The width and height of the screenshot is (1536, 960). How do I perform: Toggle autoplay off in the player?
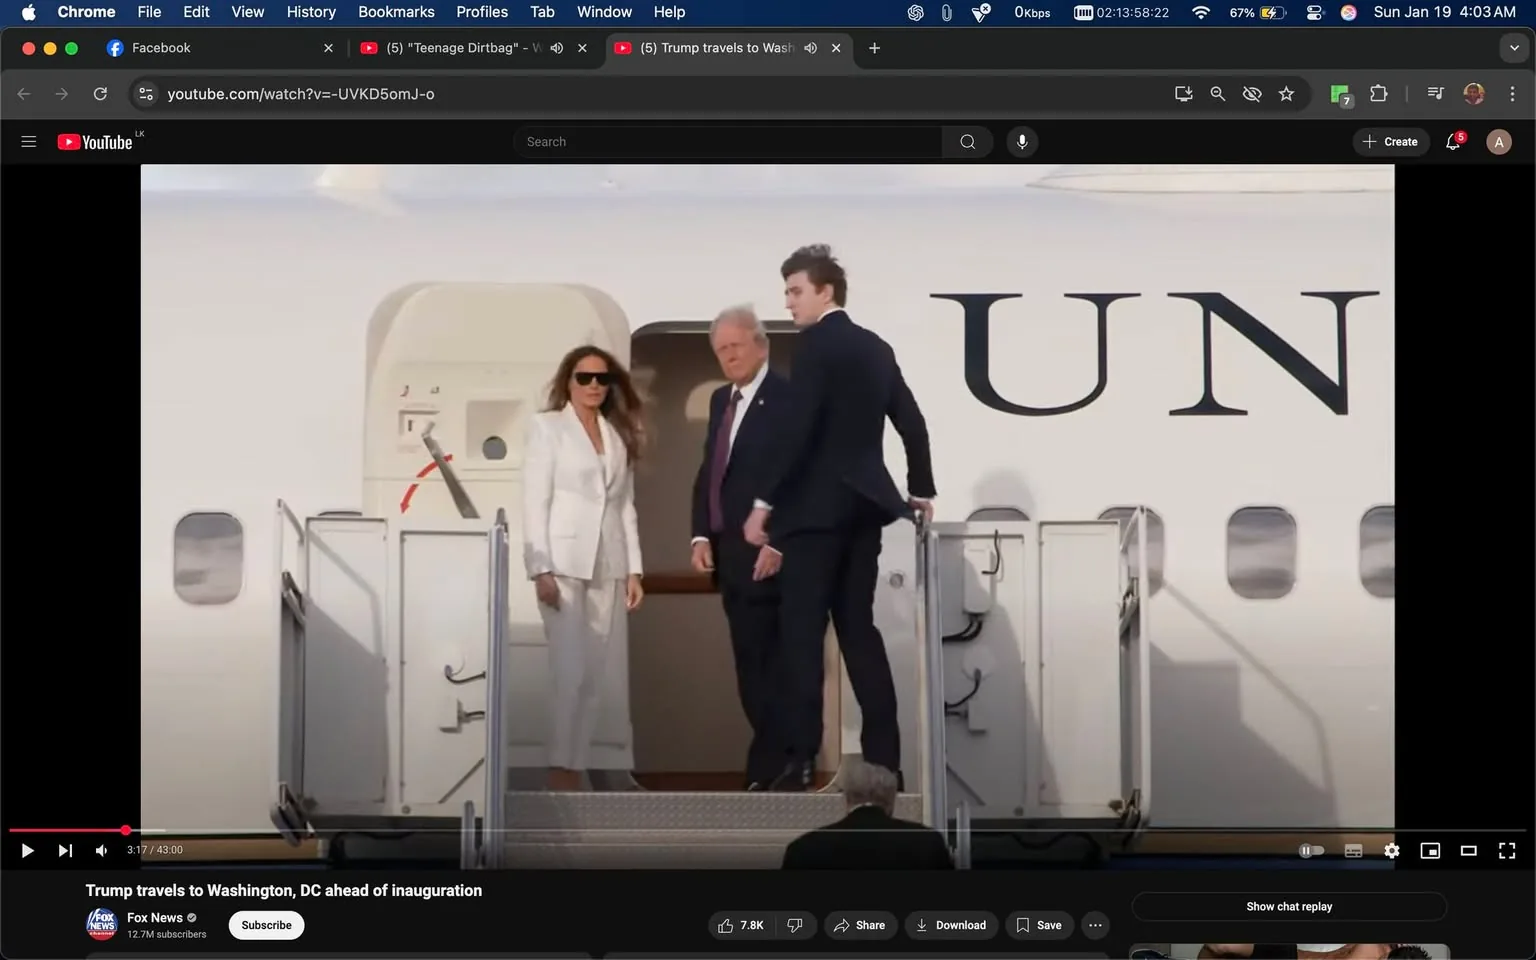[1311, 850]
